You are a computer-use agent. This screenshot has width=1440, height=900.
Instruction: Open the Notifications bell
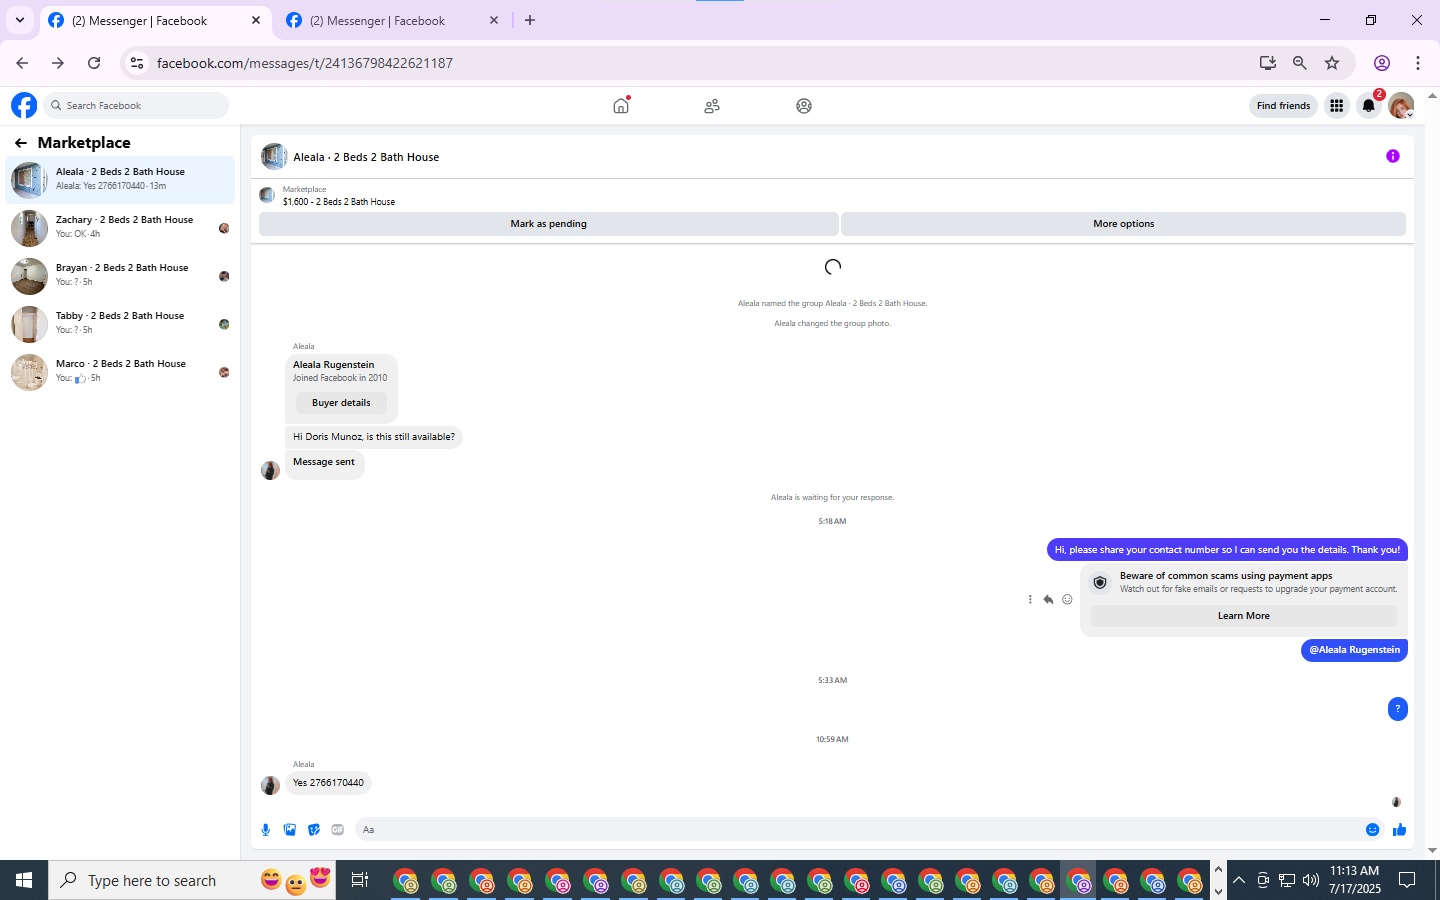(1369, 105)
